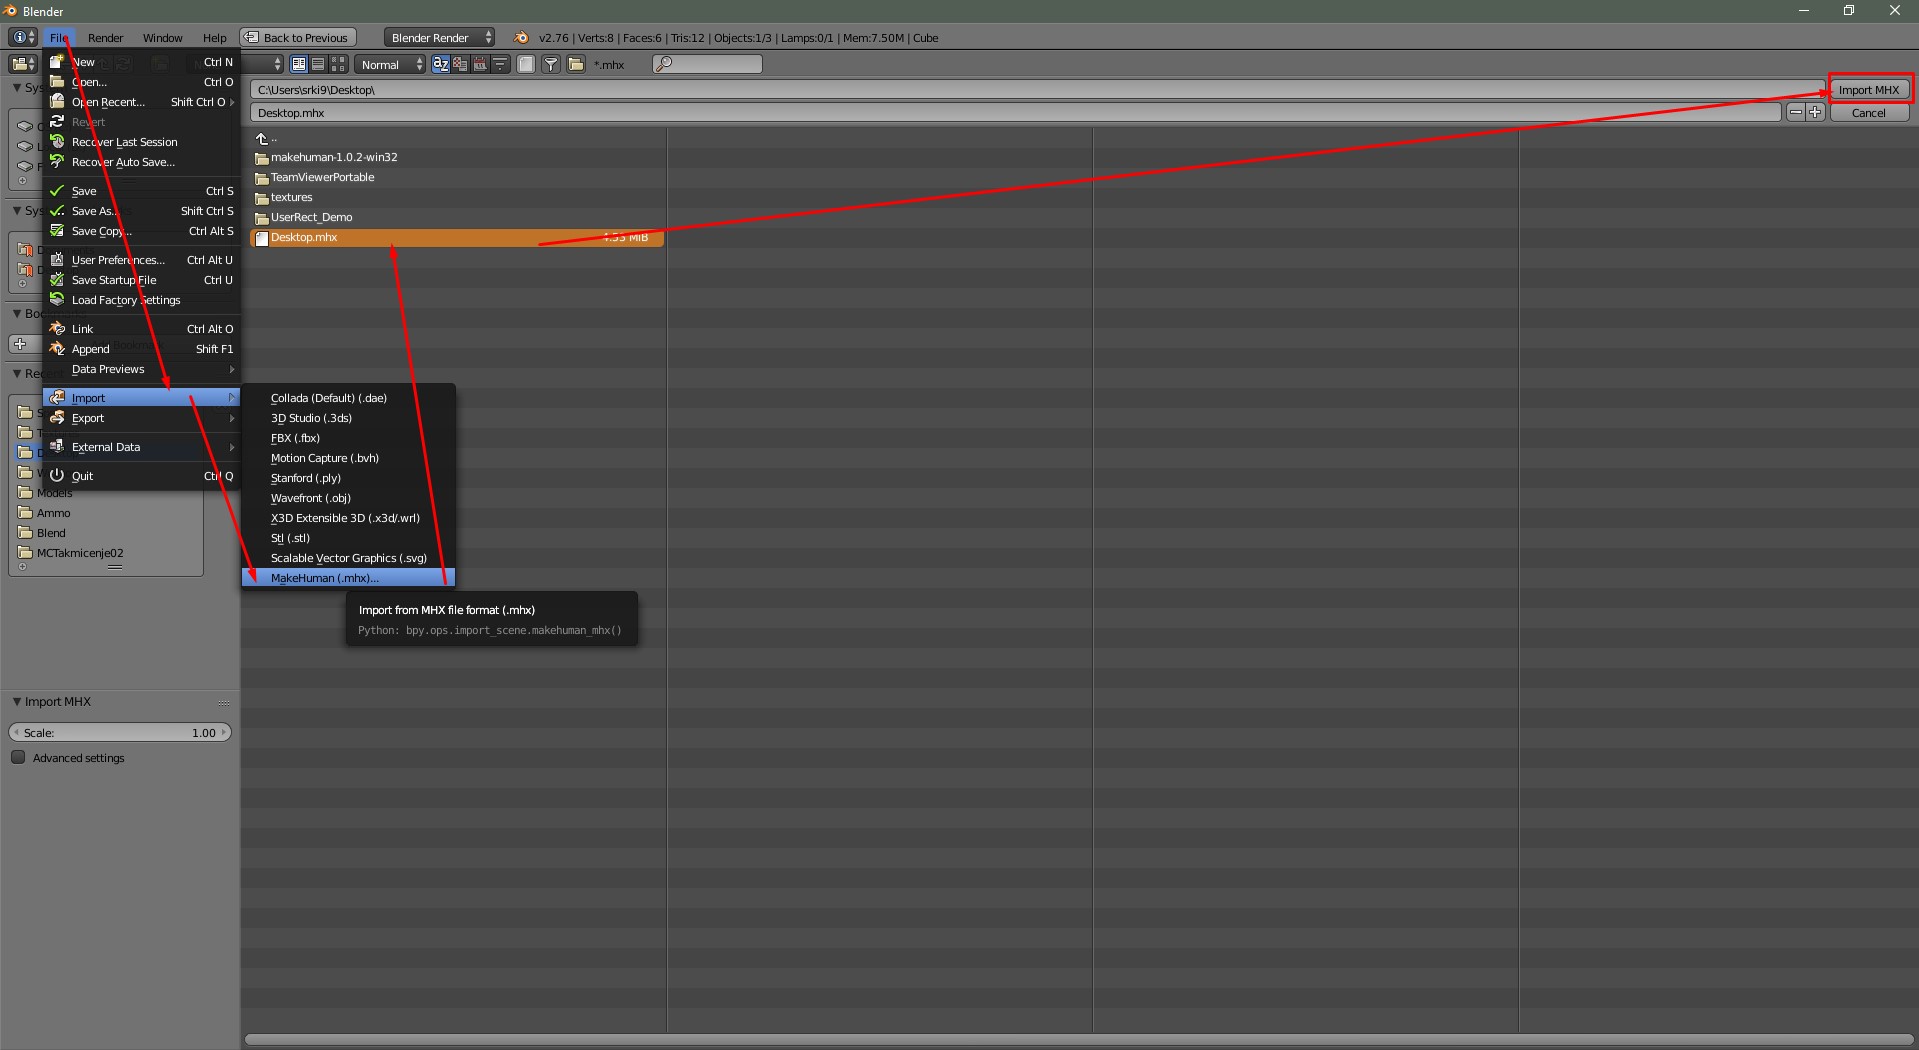
Task: Choose Collada (Default) (.dae) import
Action: click(348, 398)
